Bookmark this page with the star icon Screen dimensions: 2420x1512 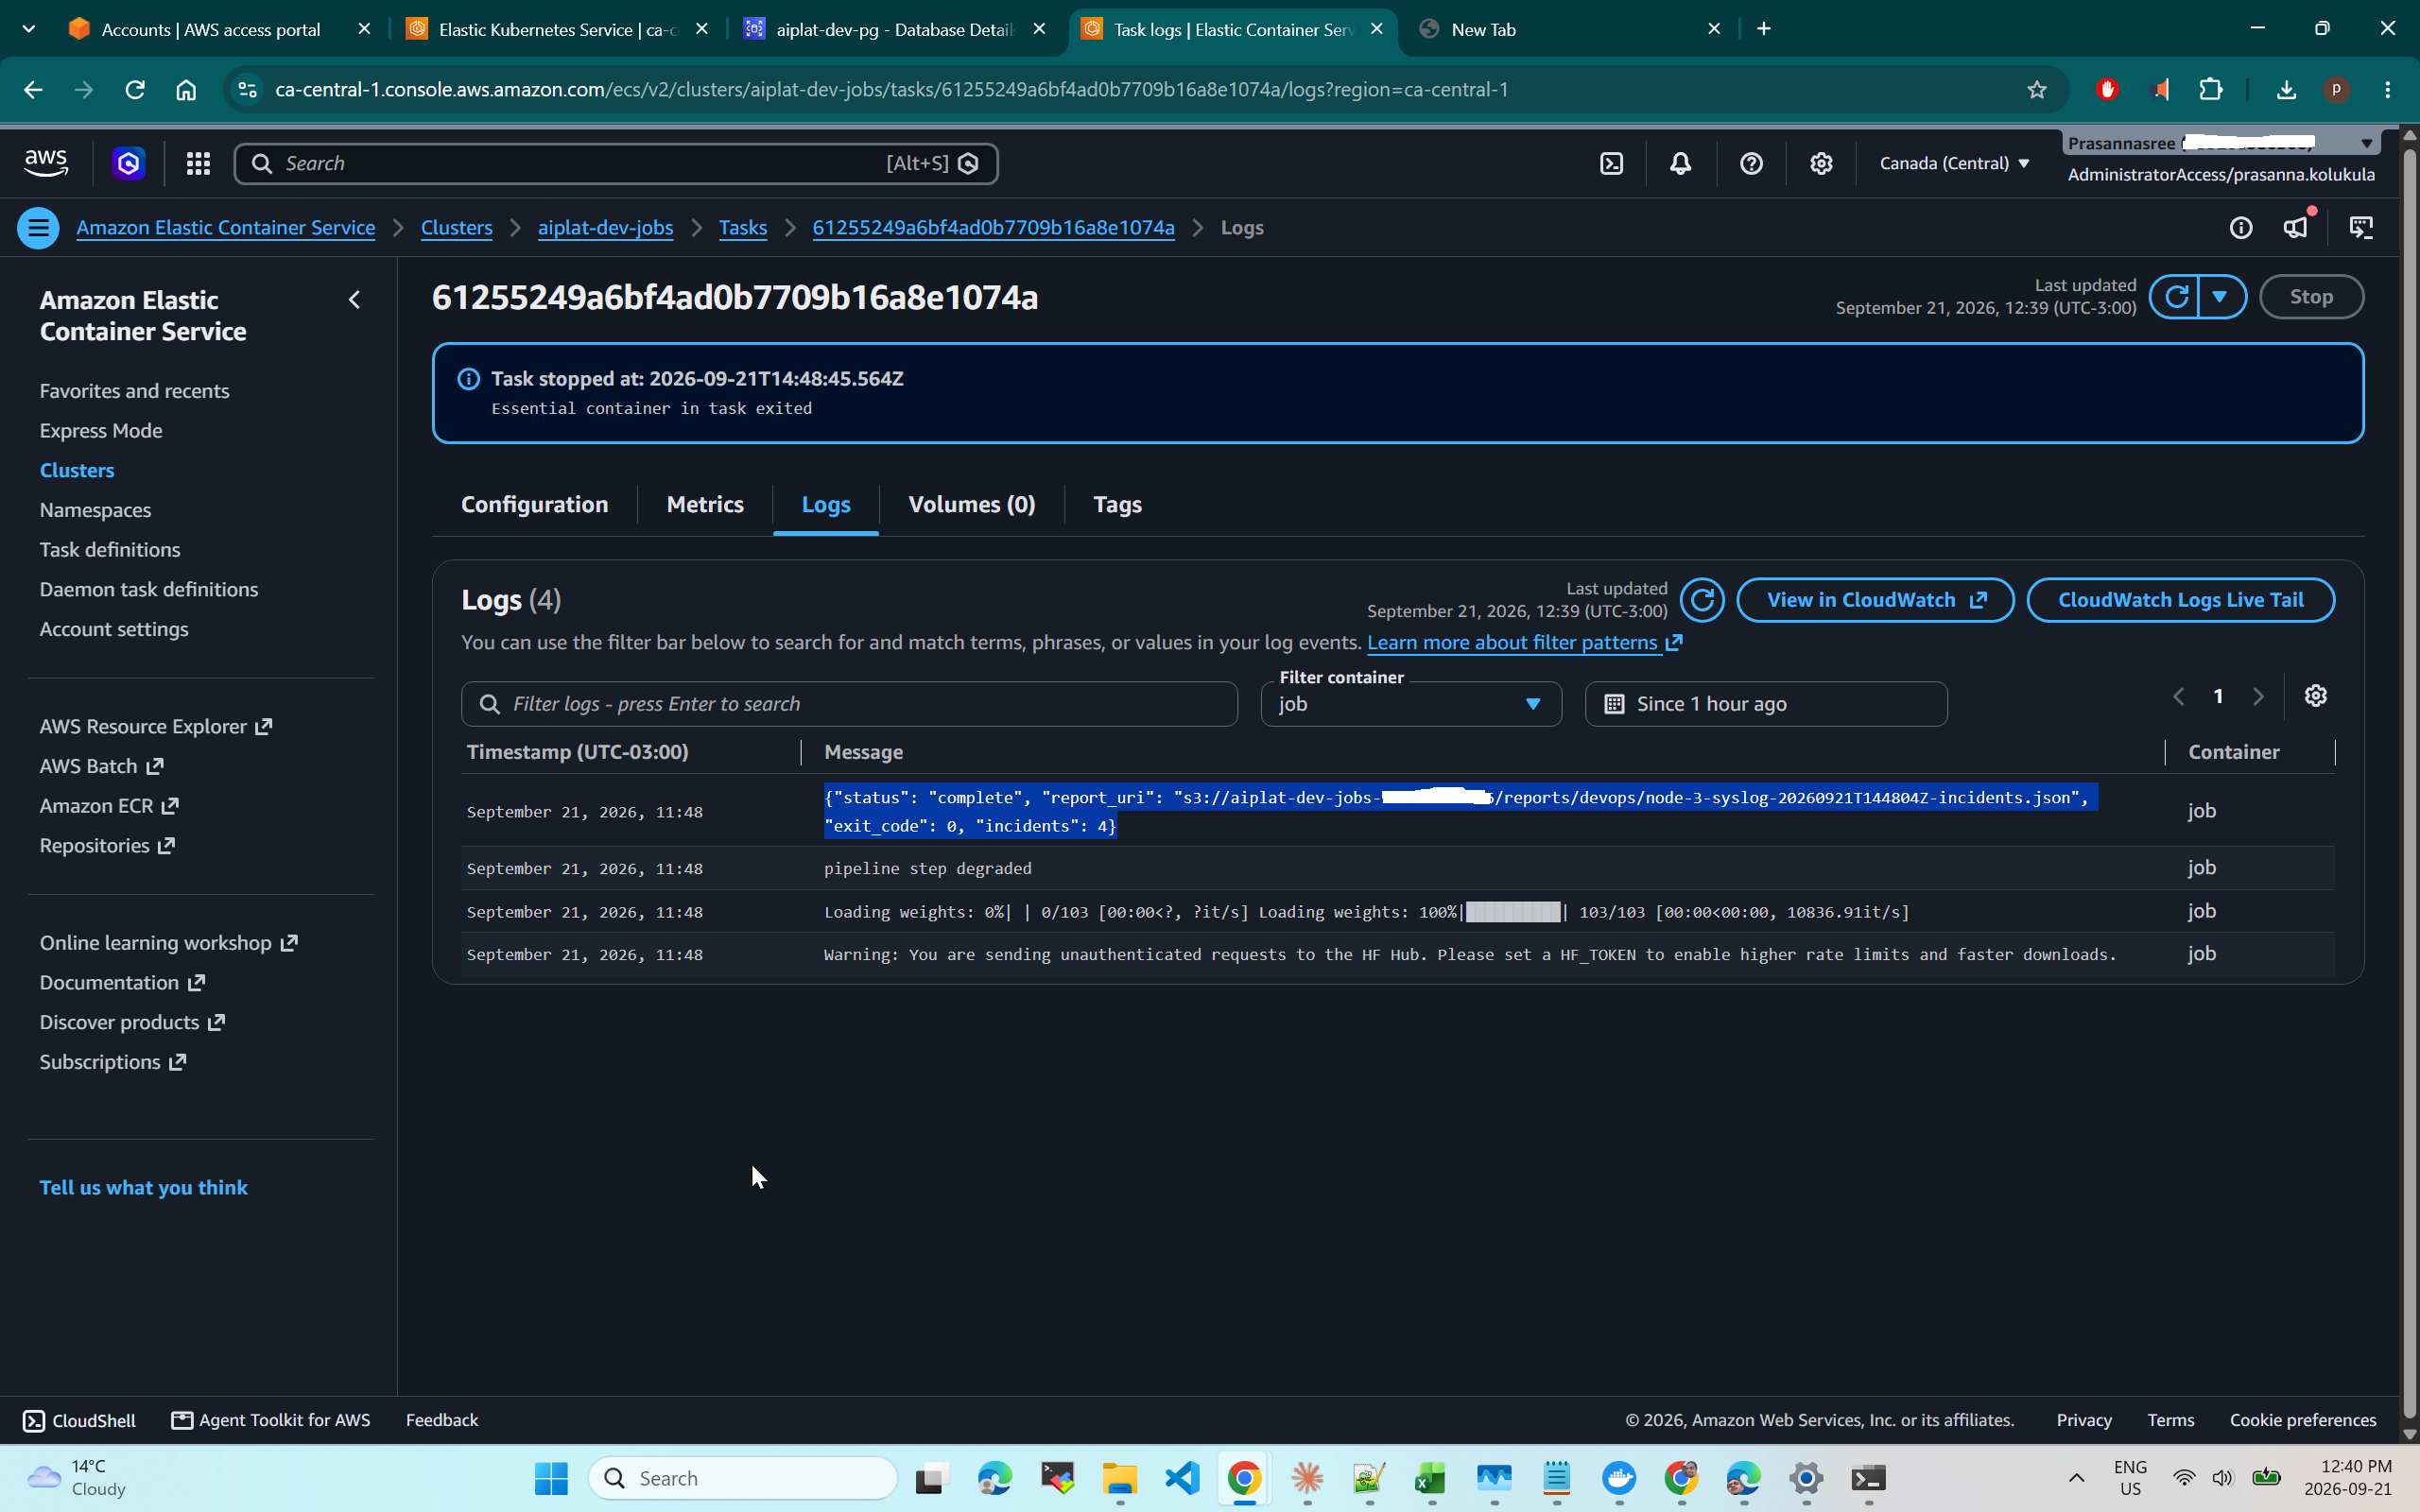click(x=2036, y=90)
